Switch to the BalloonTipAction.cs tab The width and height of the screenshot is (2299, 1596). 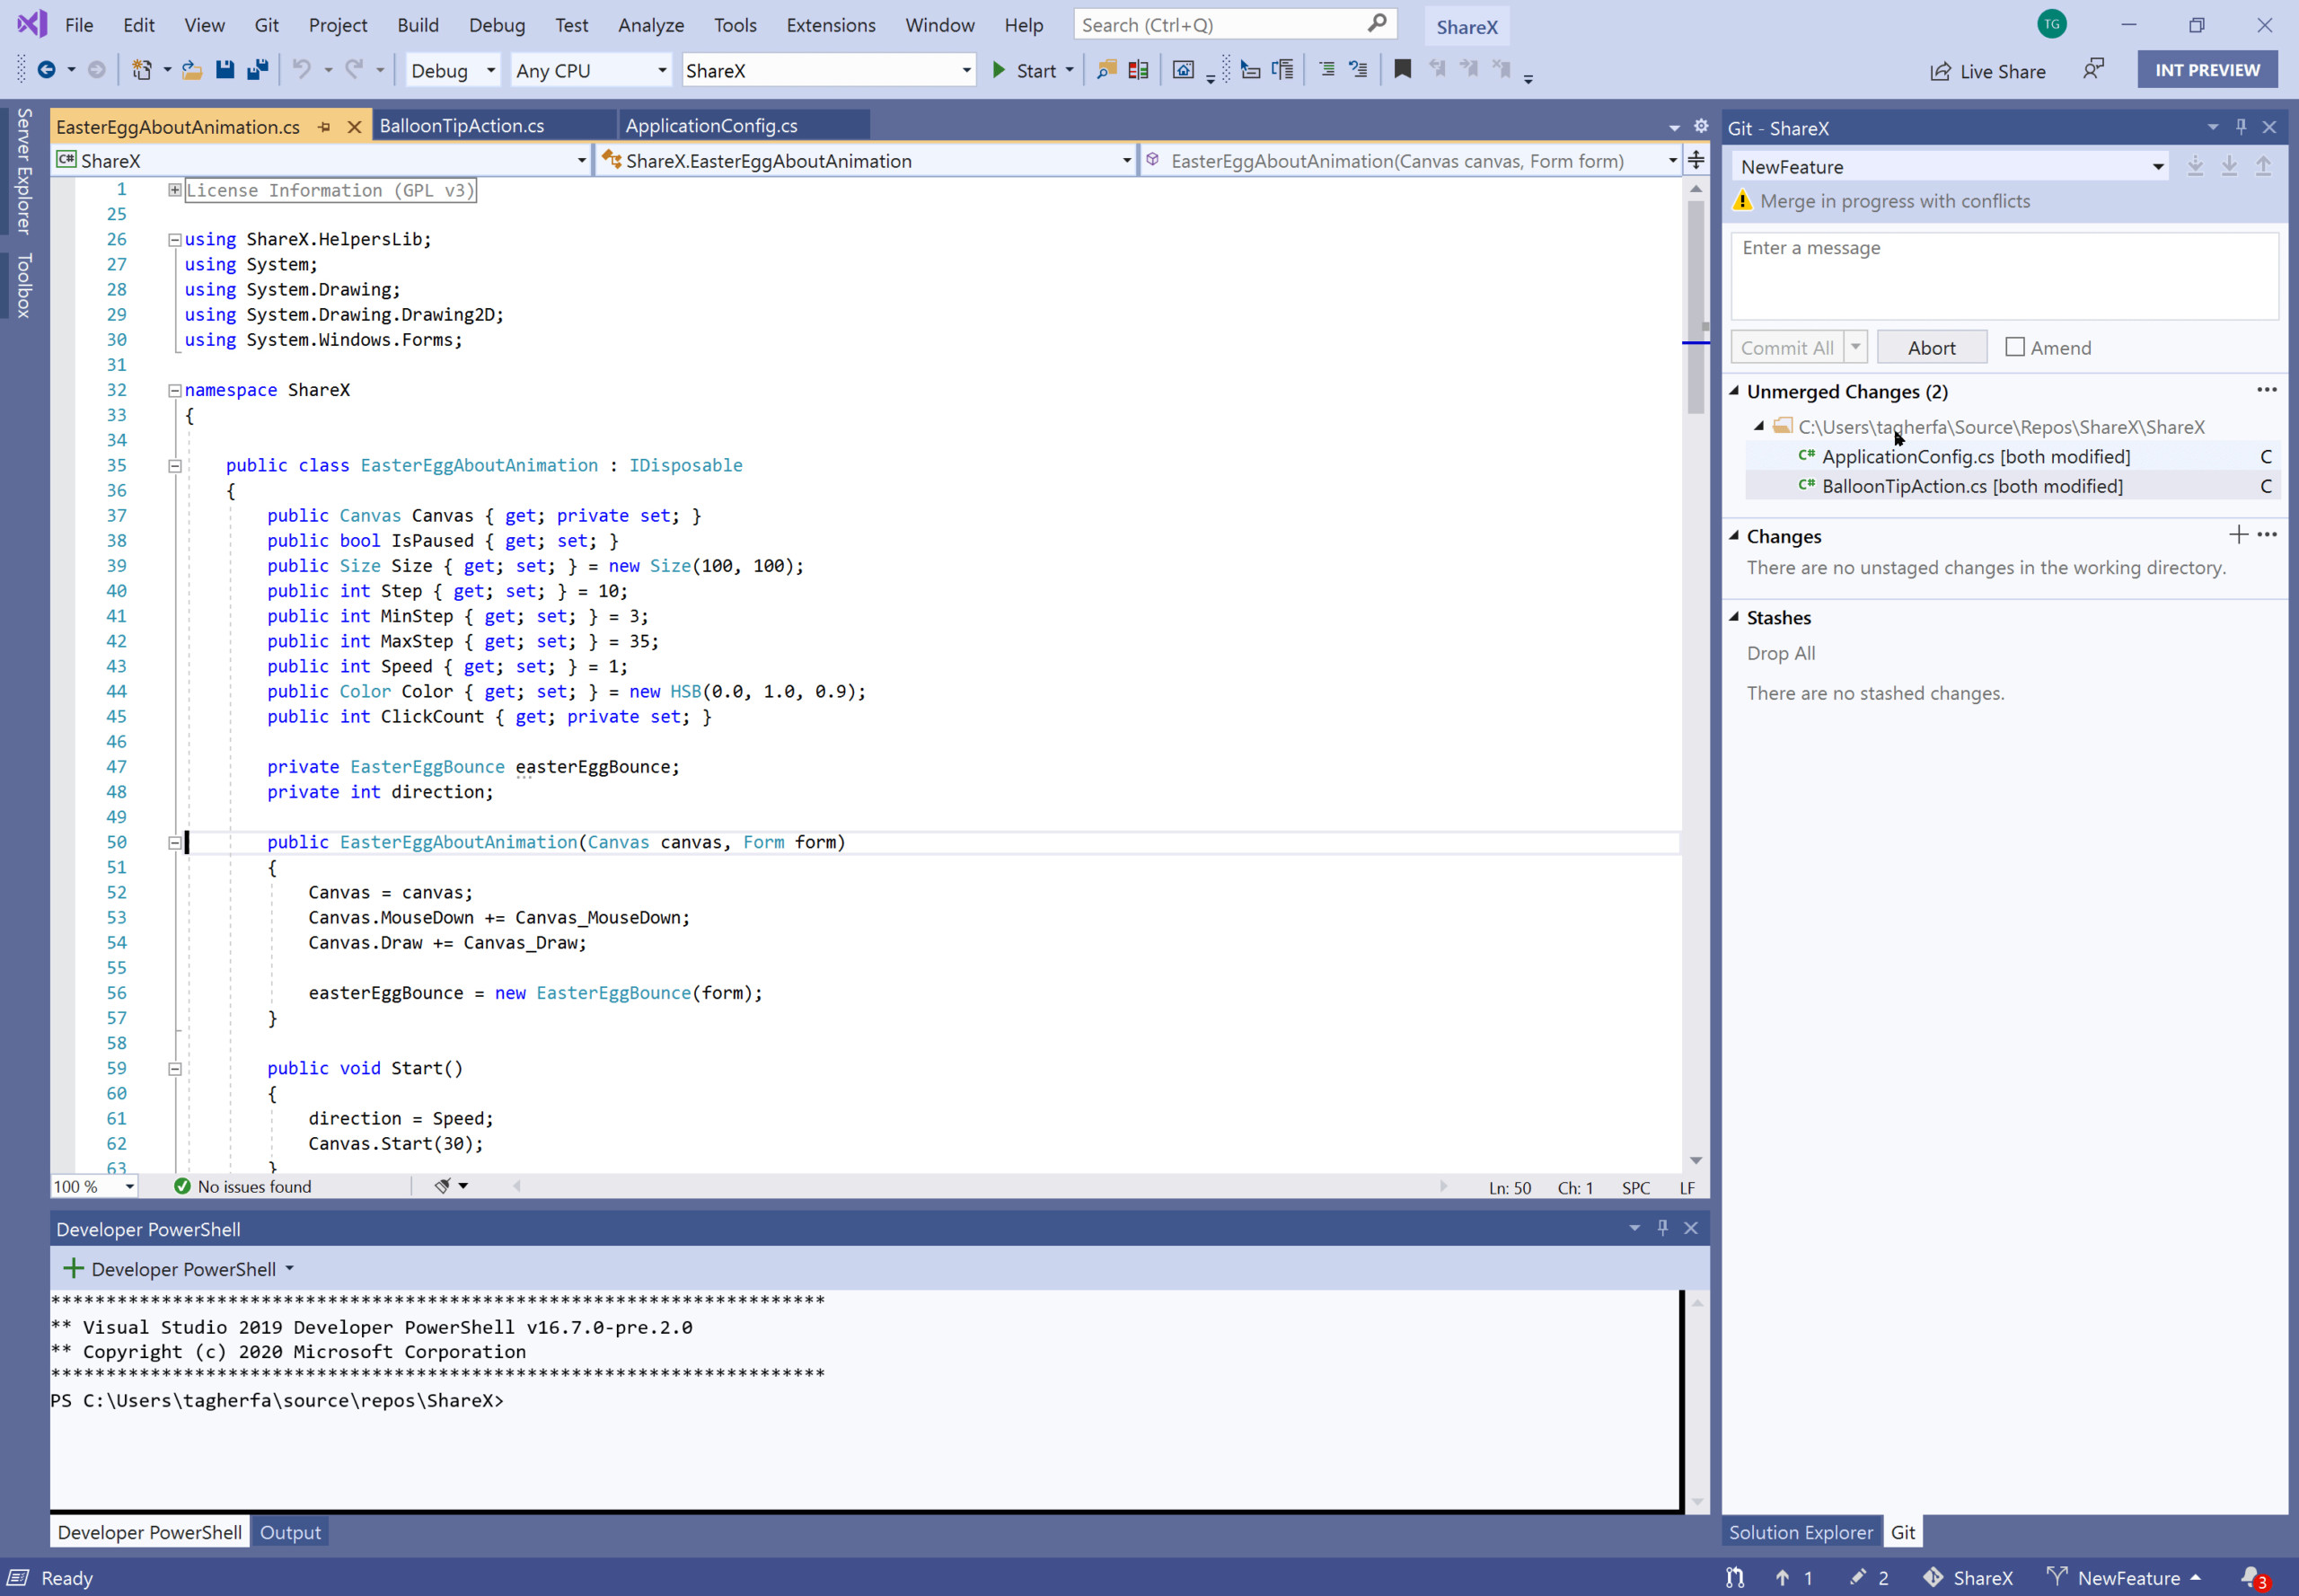tap(462, 126)
